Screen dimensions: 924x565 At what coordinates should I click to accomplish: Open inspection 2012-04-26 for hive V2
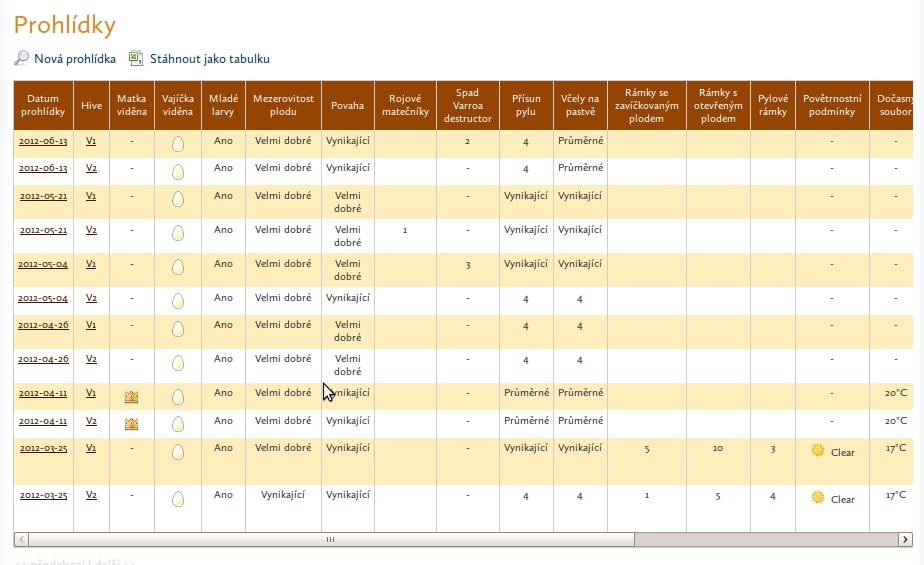pos(43,359)
